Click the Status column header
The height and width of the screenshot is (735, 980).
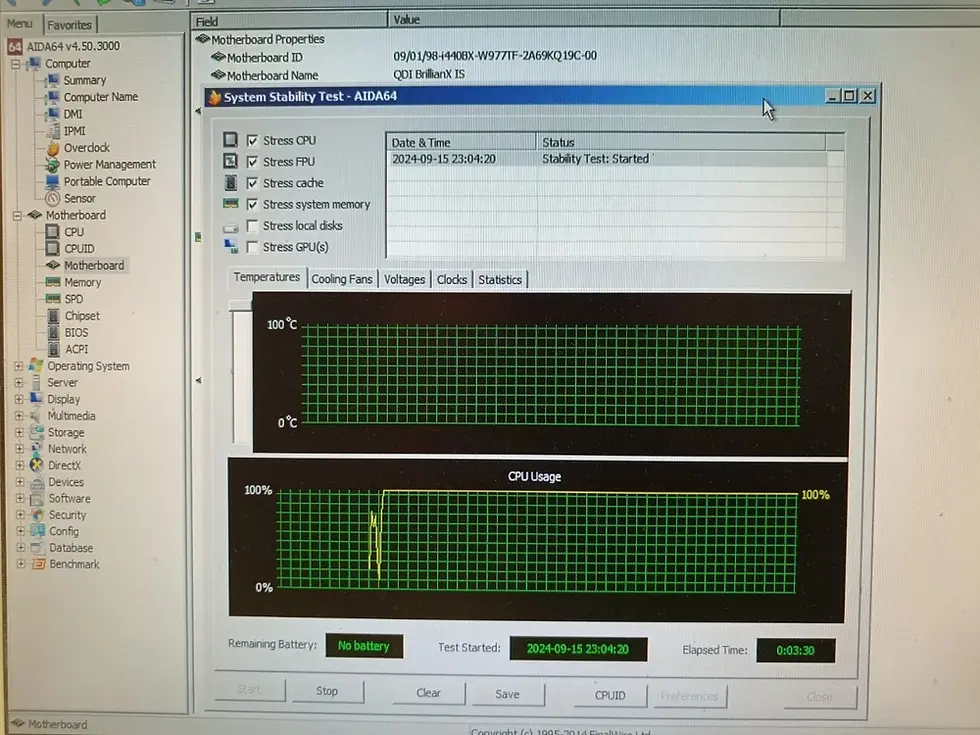point(681,142)
